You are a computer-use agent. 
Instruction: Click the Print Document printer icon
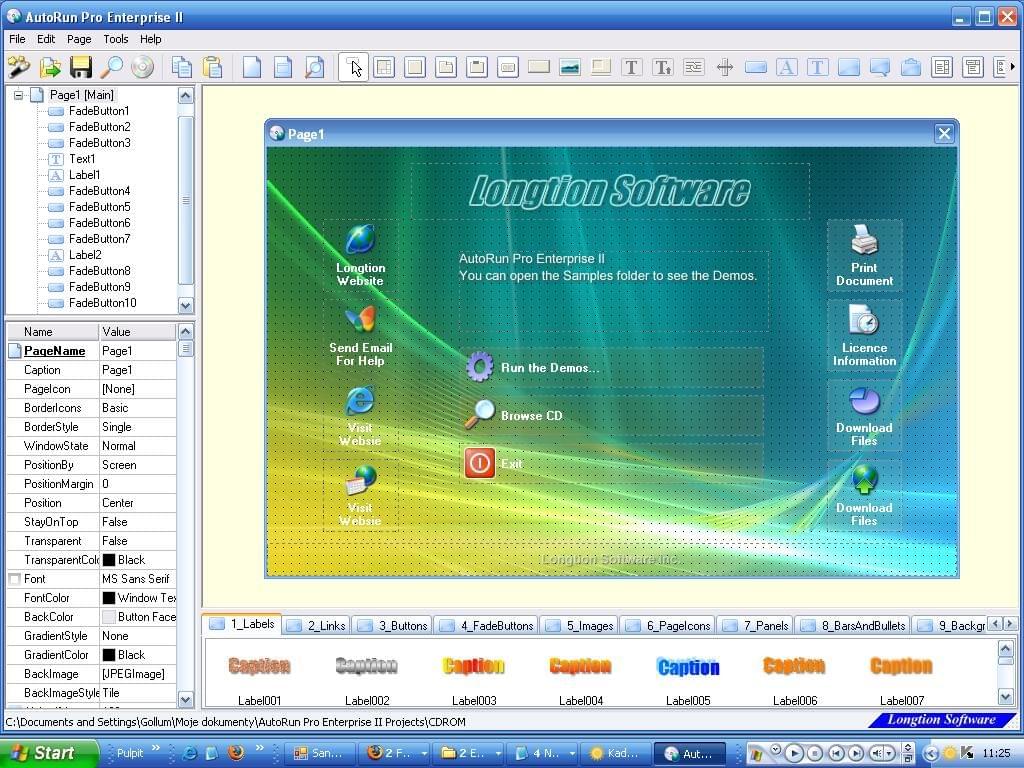[x=864, y=240]
